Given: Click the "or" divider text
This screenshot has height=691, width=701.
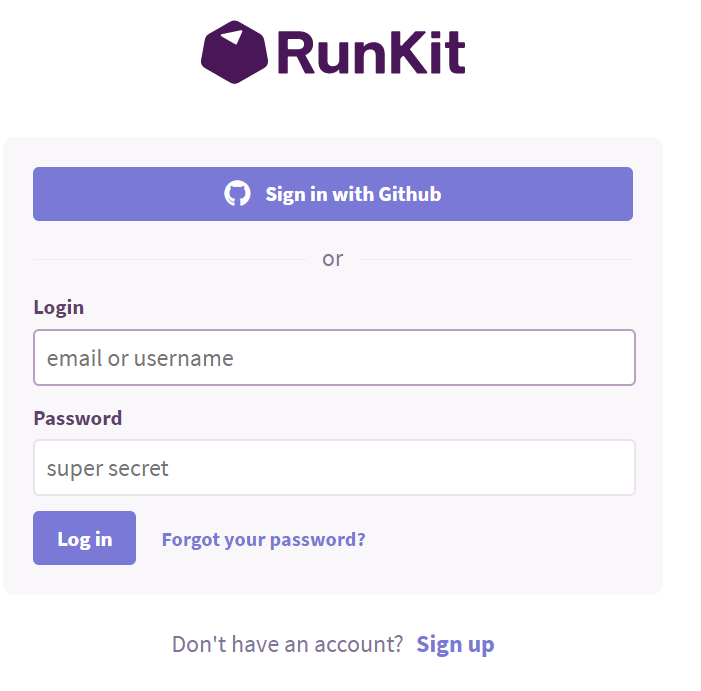Looking at the screenshot, I should point(333,259).
